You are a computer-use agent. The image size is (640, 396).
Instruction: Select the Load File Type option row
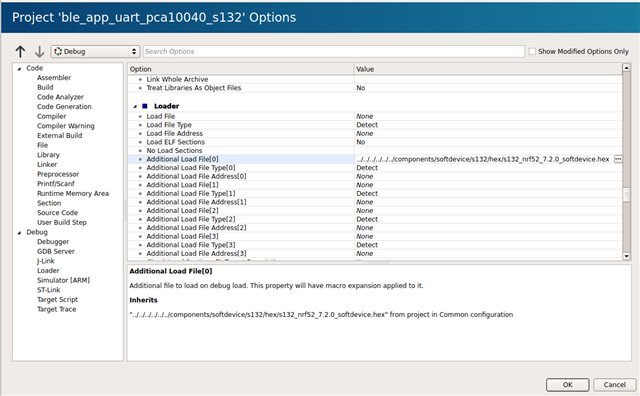click(375, 125)
